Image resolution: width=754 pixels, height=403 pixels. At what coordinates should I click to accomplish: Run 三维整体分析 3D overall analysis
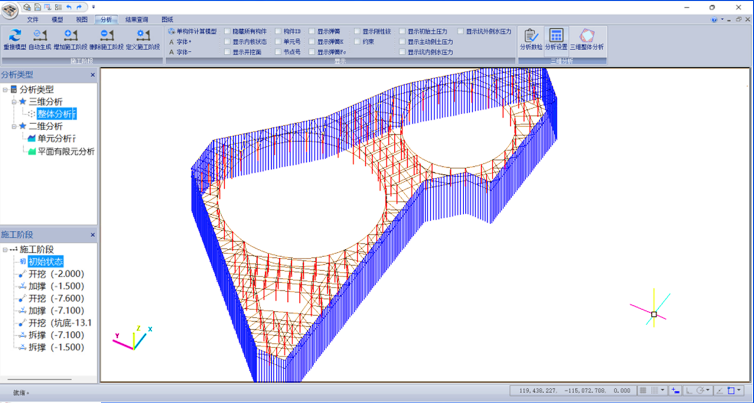tap(587, 37)
